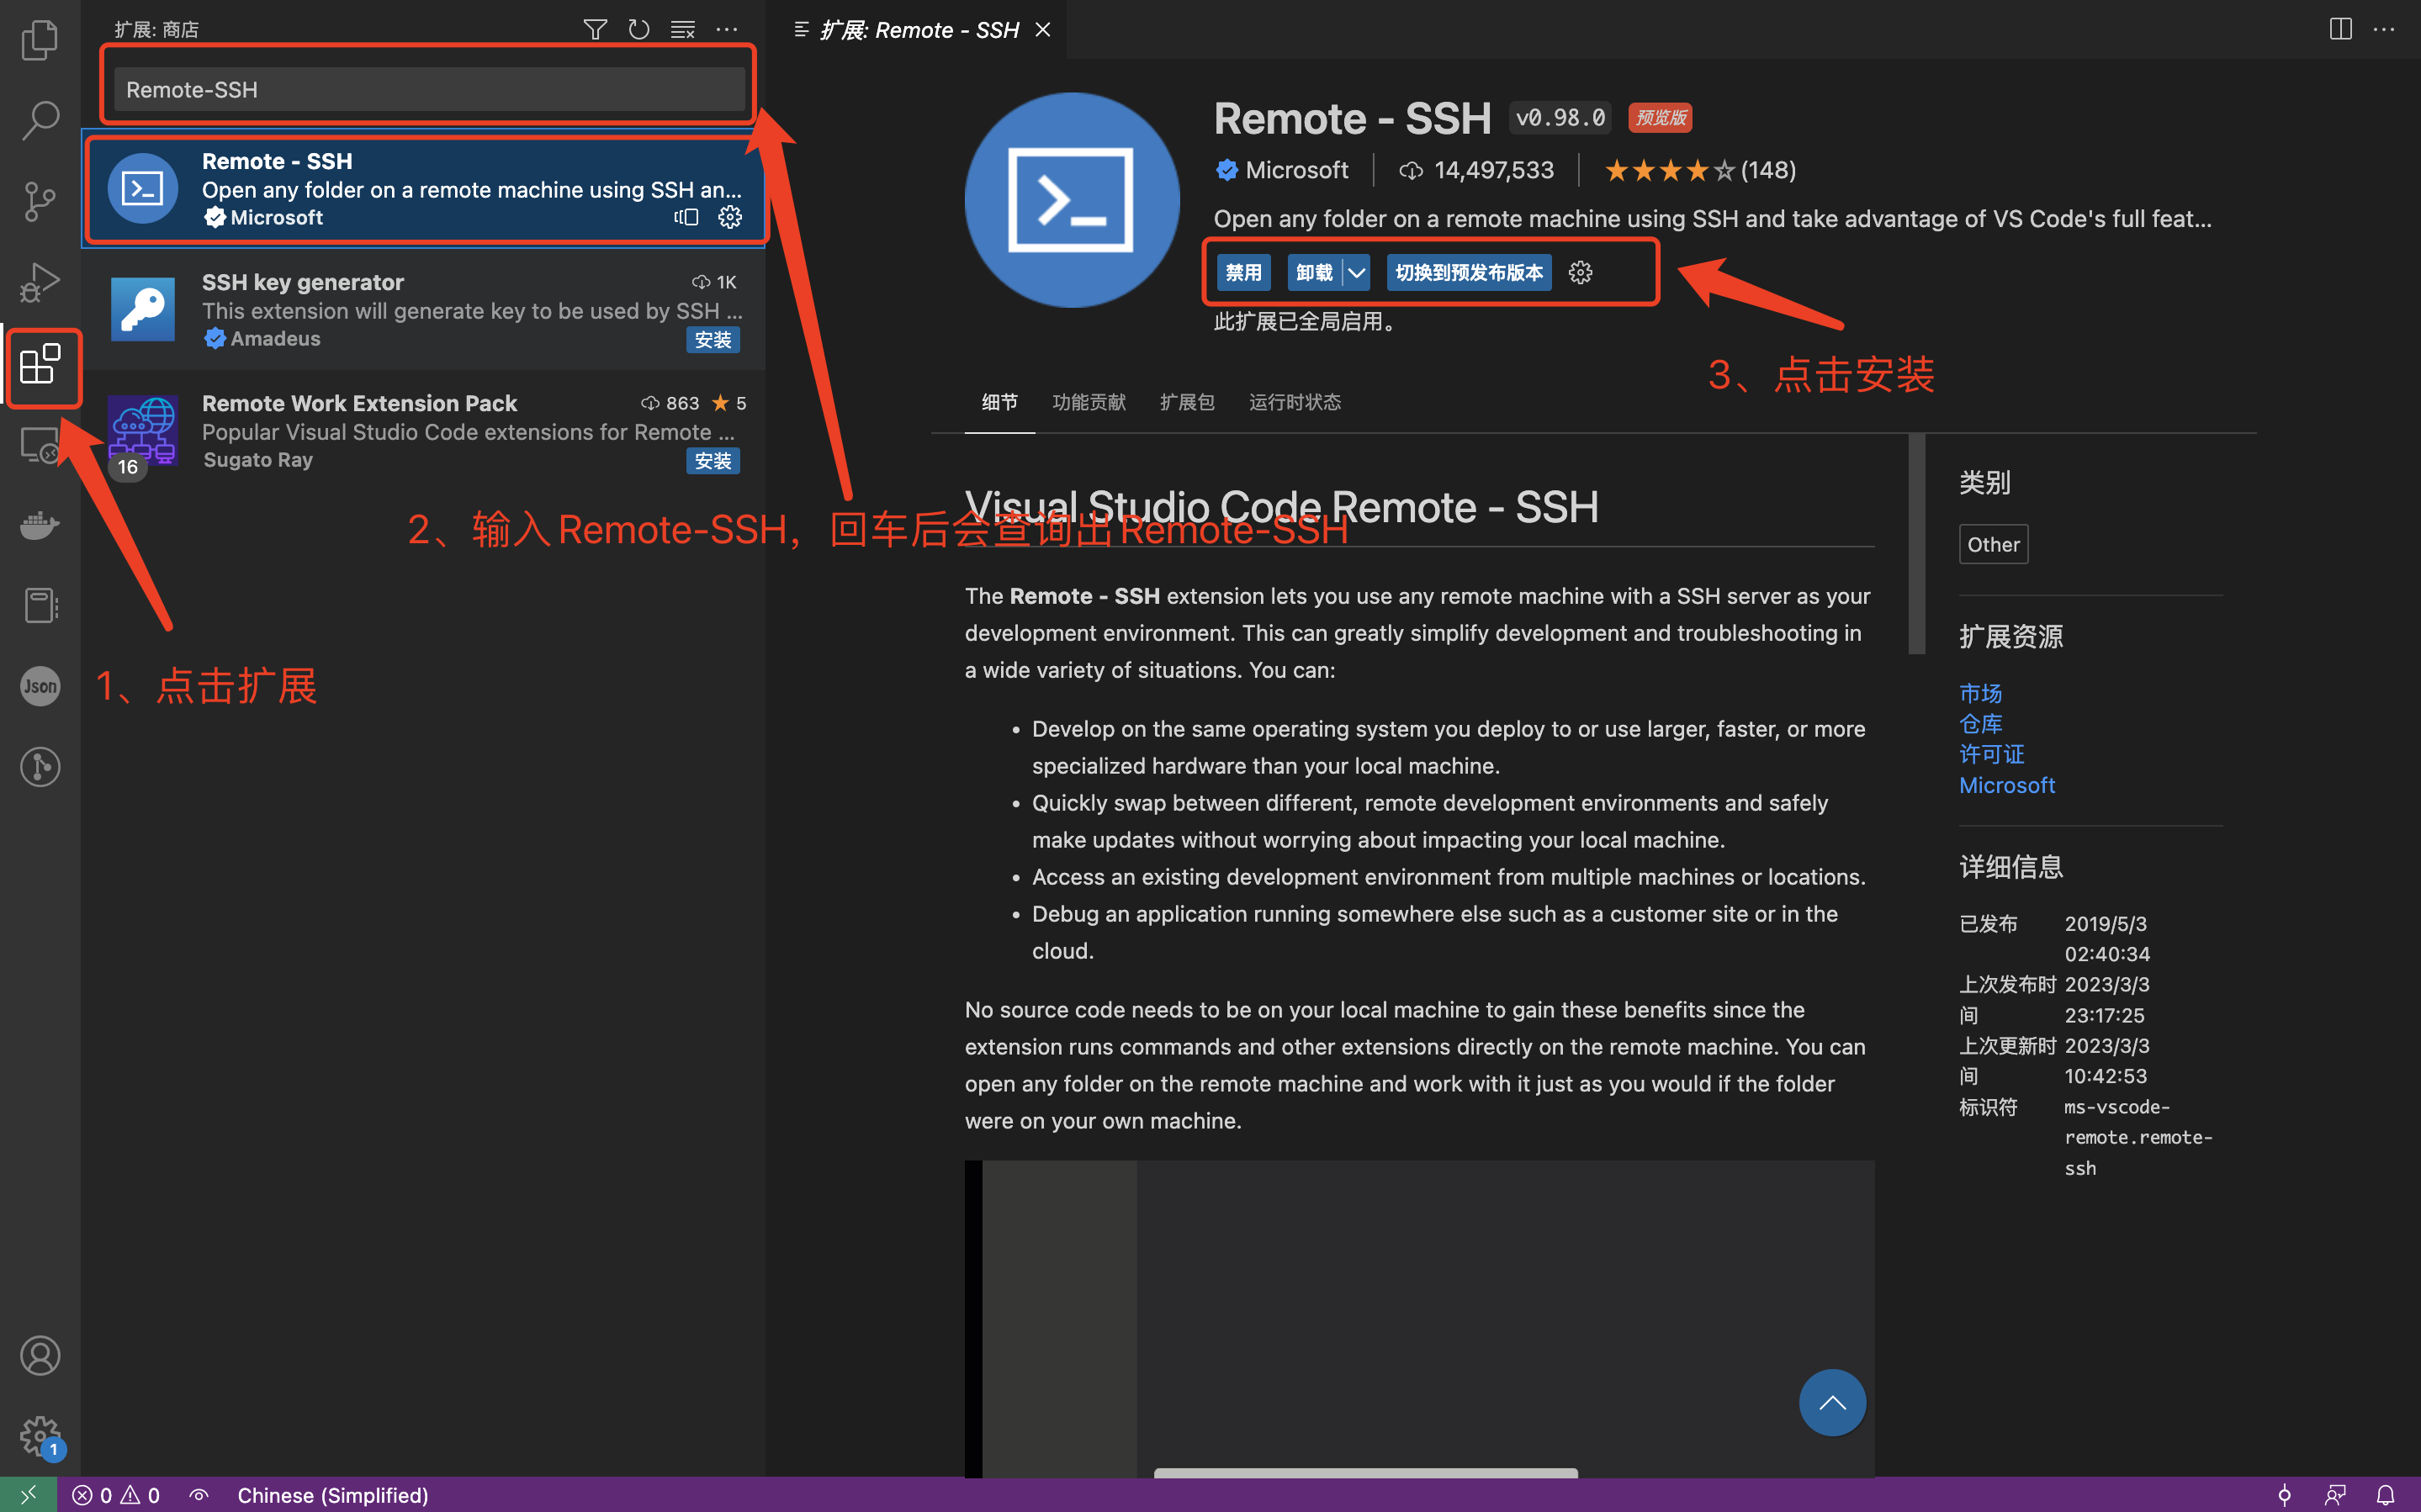Viewport: 2421px width, 1512px height.
Task: Open the notebook-like icon in activity bar
Action: (x=40, y=605)
